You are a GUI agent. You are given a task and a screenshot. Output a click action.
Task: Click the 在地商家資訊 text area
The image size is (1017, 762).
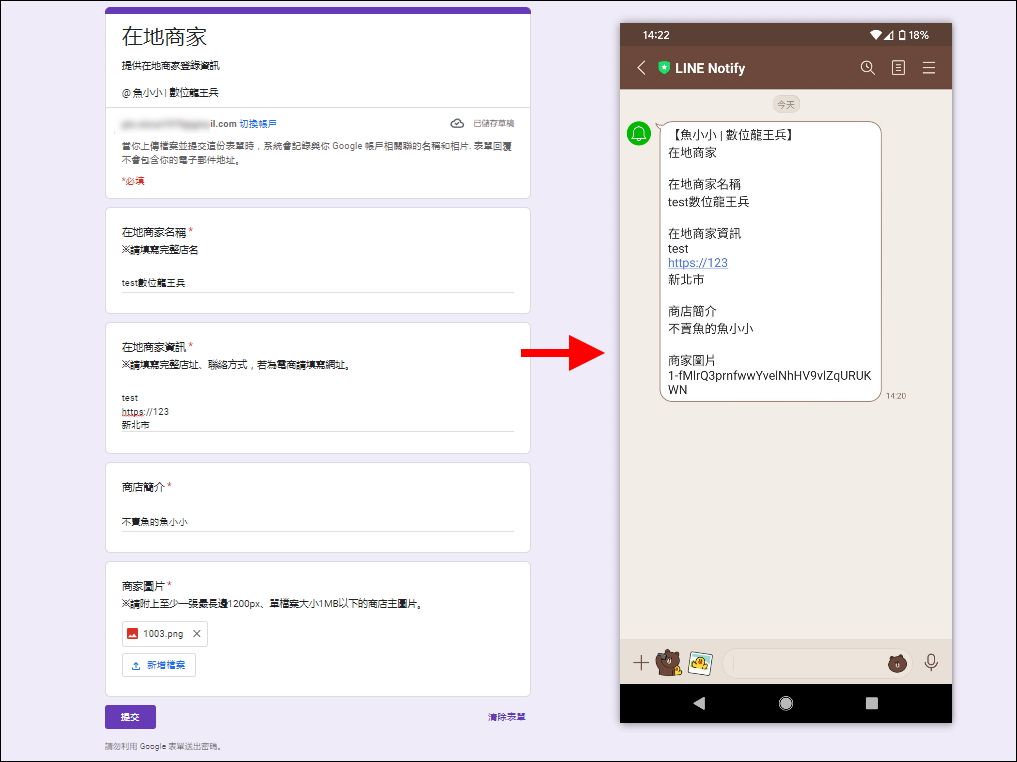(x=318, y=411)
